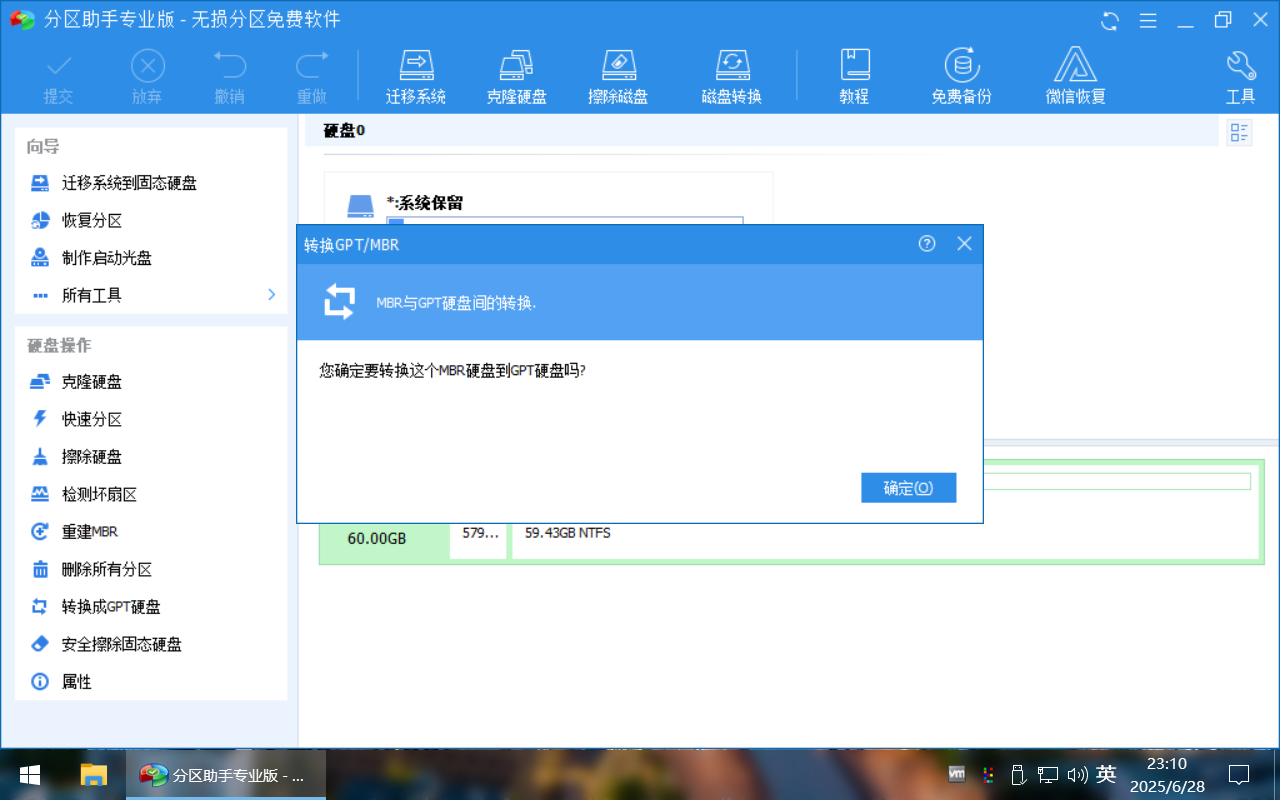The width and height of the screenshot is (1280, 800).
Task: Open the 迁移系统 migrate system tool
Action: coord(416,77)
